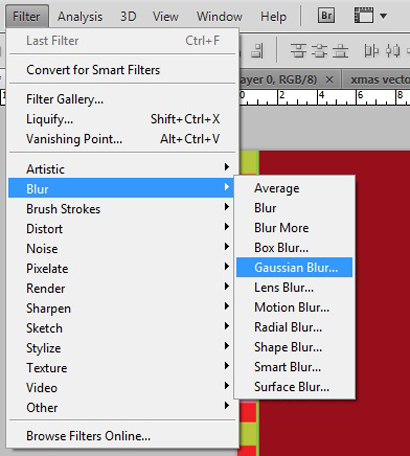Click align horizontal centers icon

393,51
